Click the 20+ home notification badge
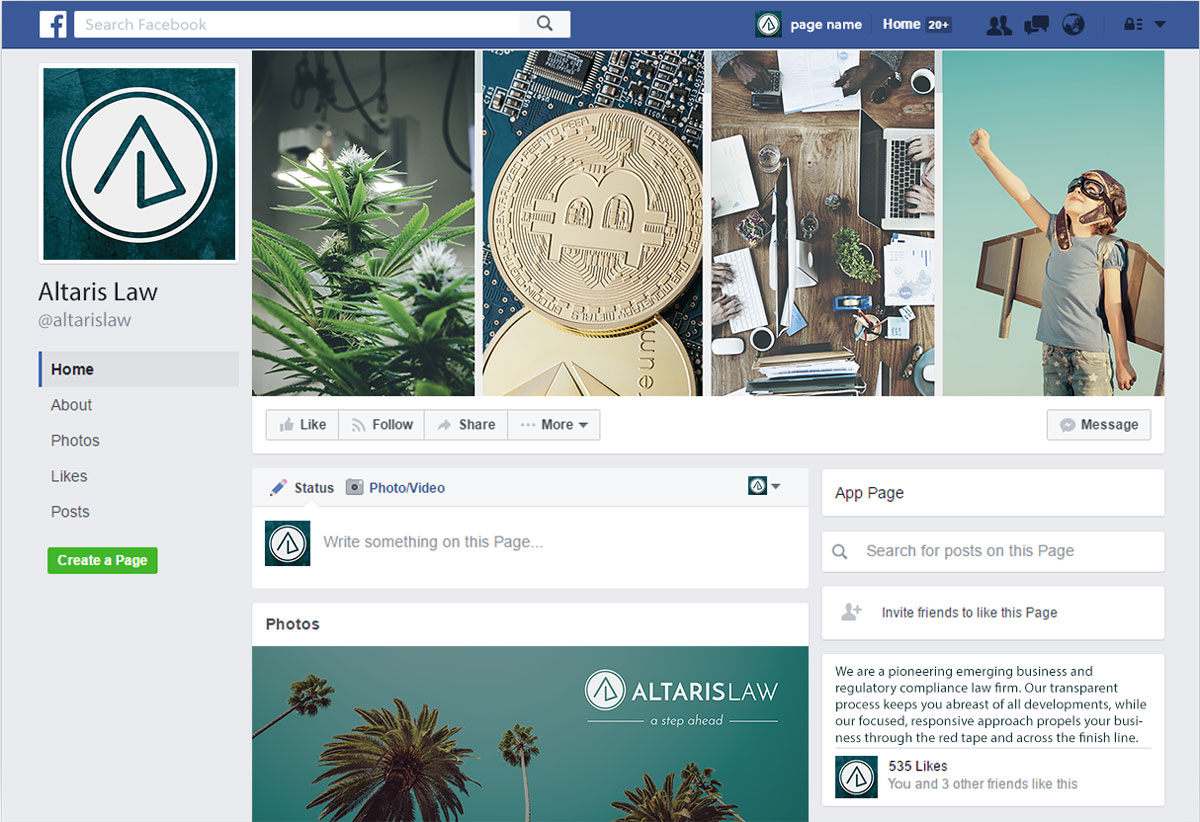1200x822 pixels. (938, 25)
